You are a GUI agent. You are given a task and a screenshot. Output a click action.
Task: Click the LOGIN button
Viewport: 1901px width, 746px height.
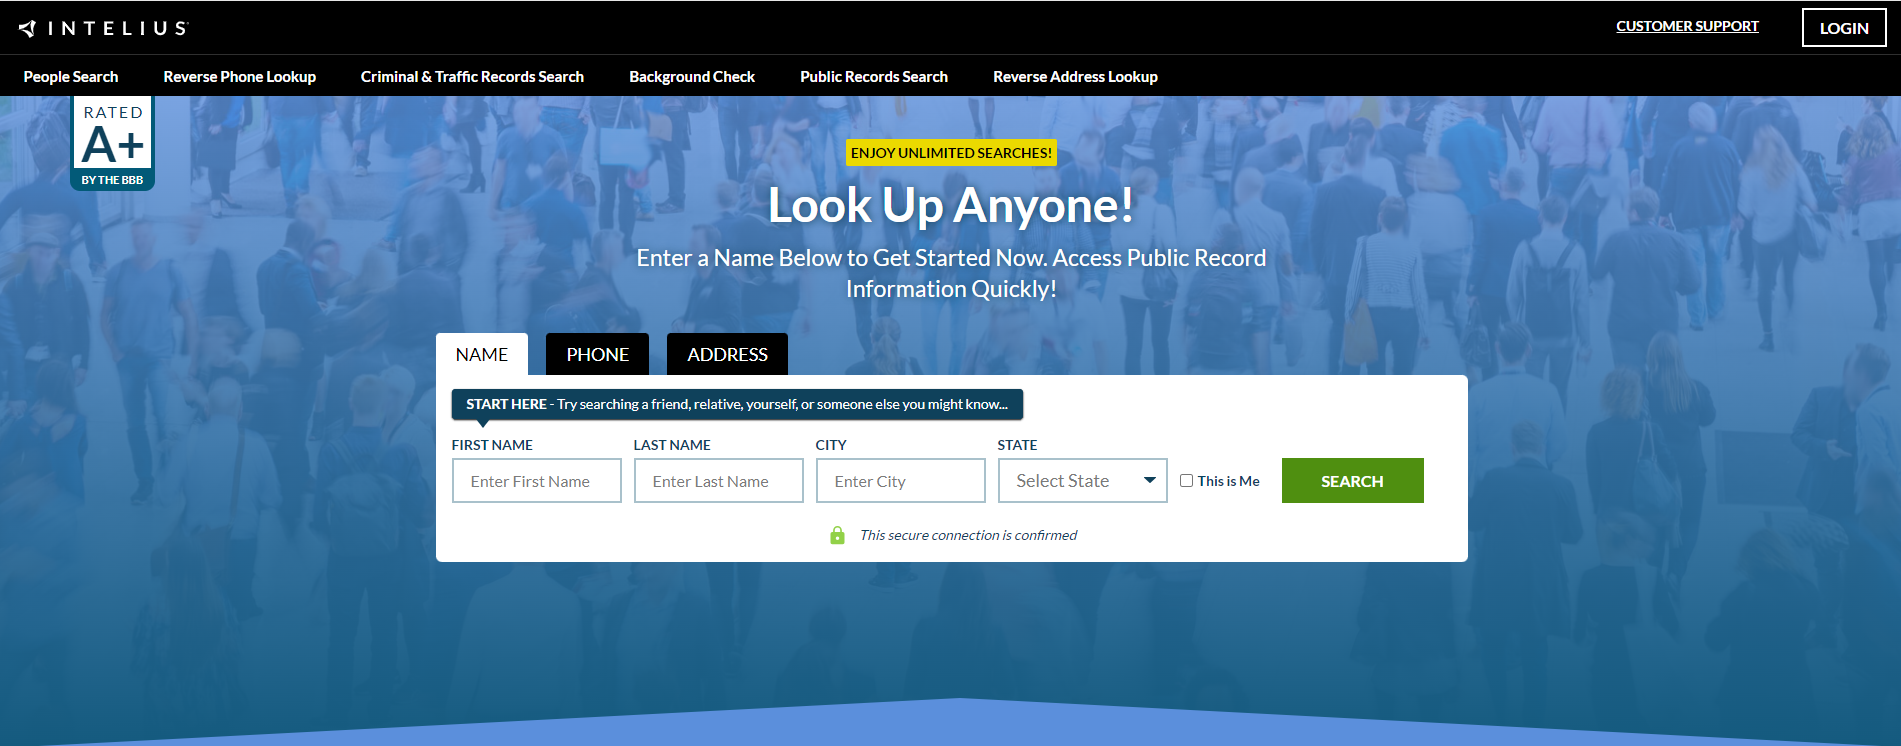(1844, 28)
